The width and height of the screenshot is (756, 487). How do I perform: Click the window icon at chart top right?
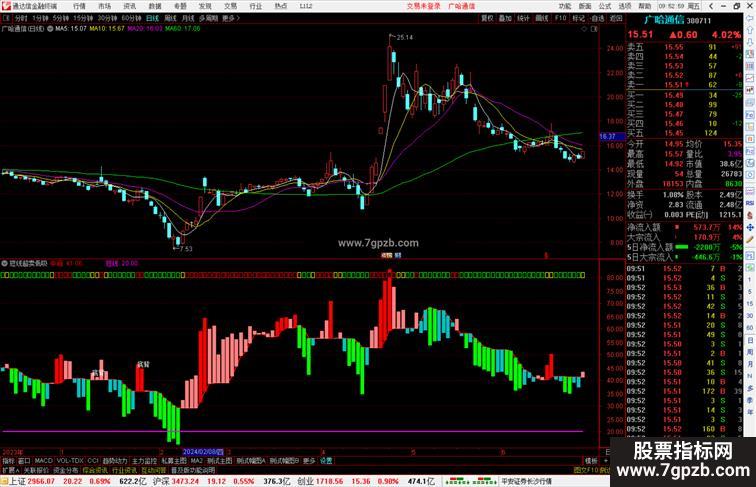[594, 29]
